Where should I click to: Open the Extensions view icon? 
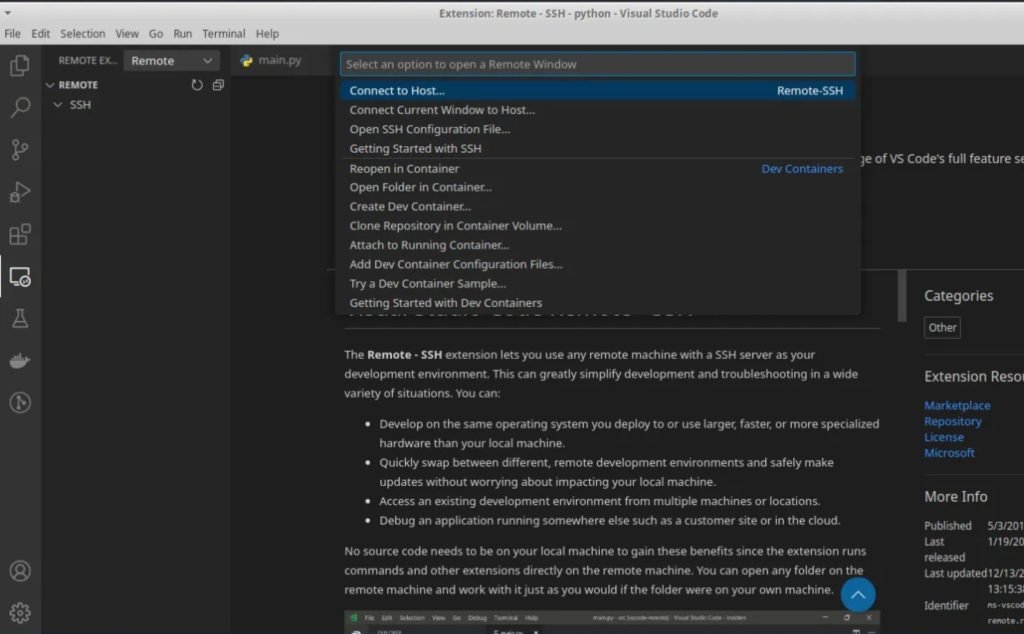coord(20,234)
